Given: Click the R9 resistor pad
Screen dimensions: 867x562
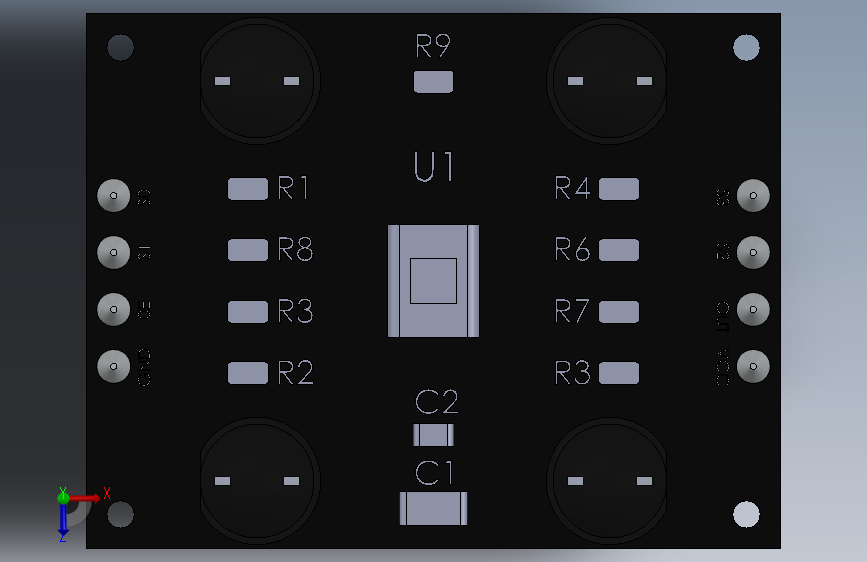Looking at the screenshot, I should tap(434, 82).
